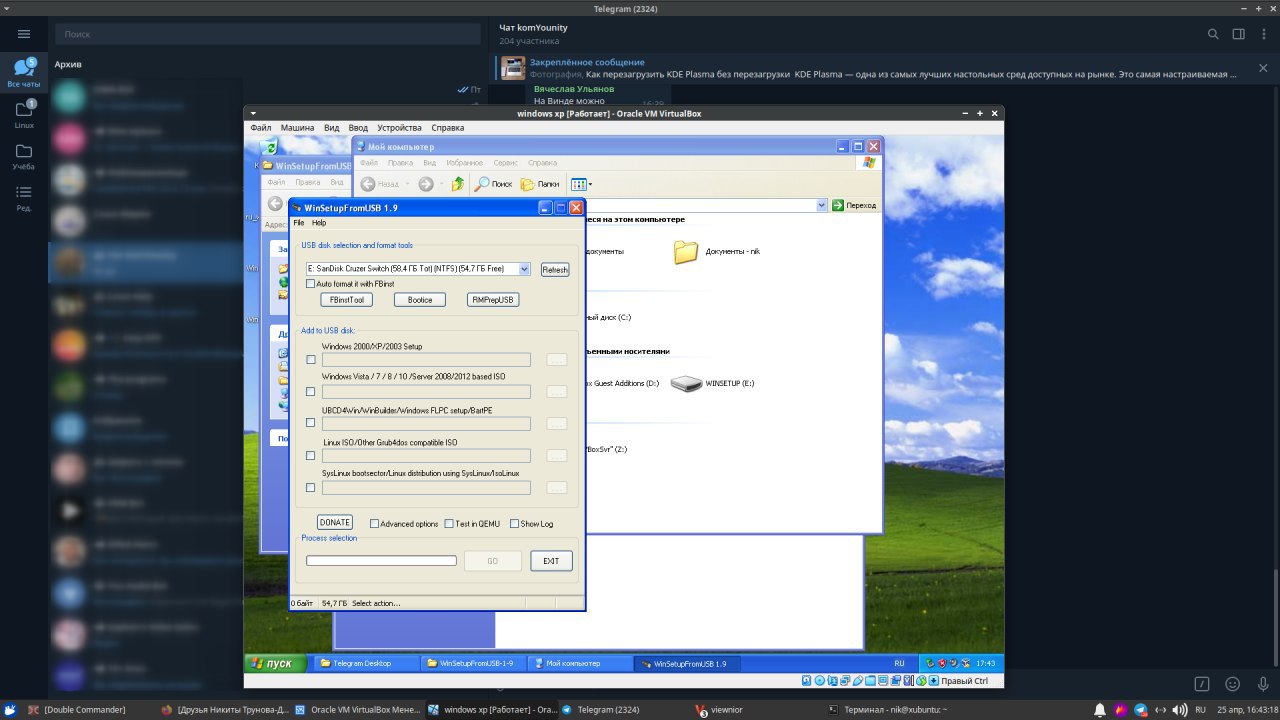Screen dimensions: 1280x720
Task: Tick the Windows 2000/XP/2003 Setup checkbox
Action: (311, 360)
